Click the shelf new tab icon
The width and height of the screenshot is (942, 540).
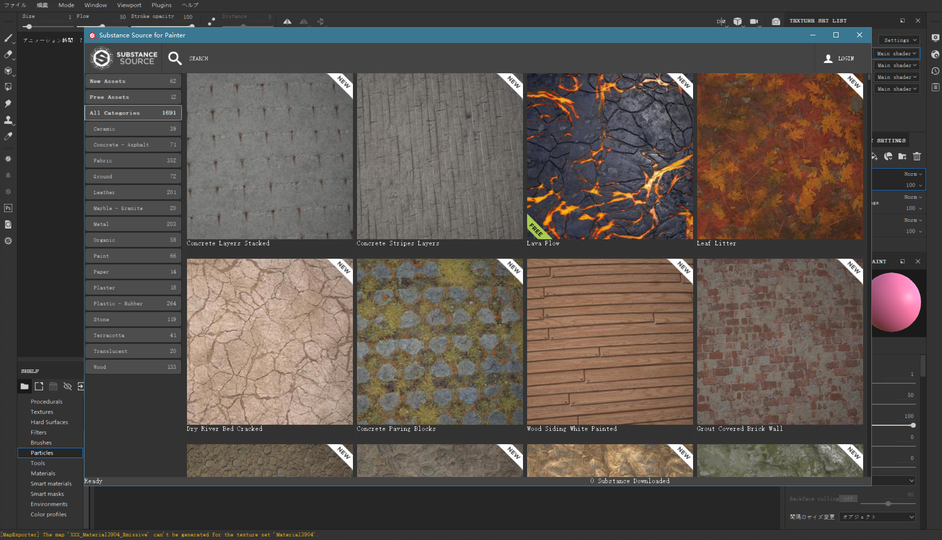(38, 386)
